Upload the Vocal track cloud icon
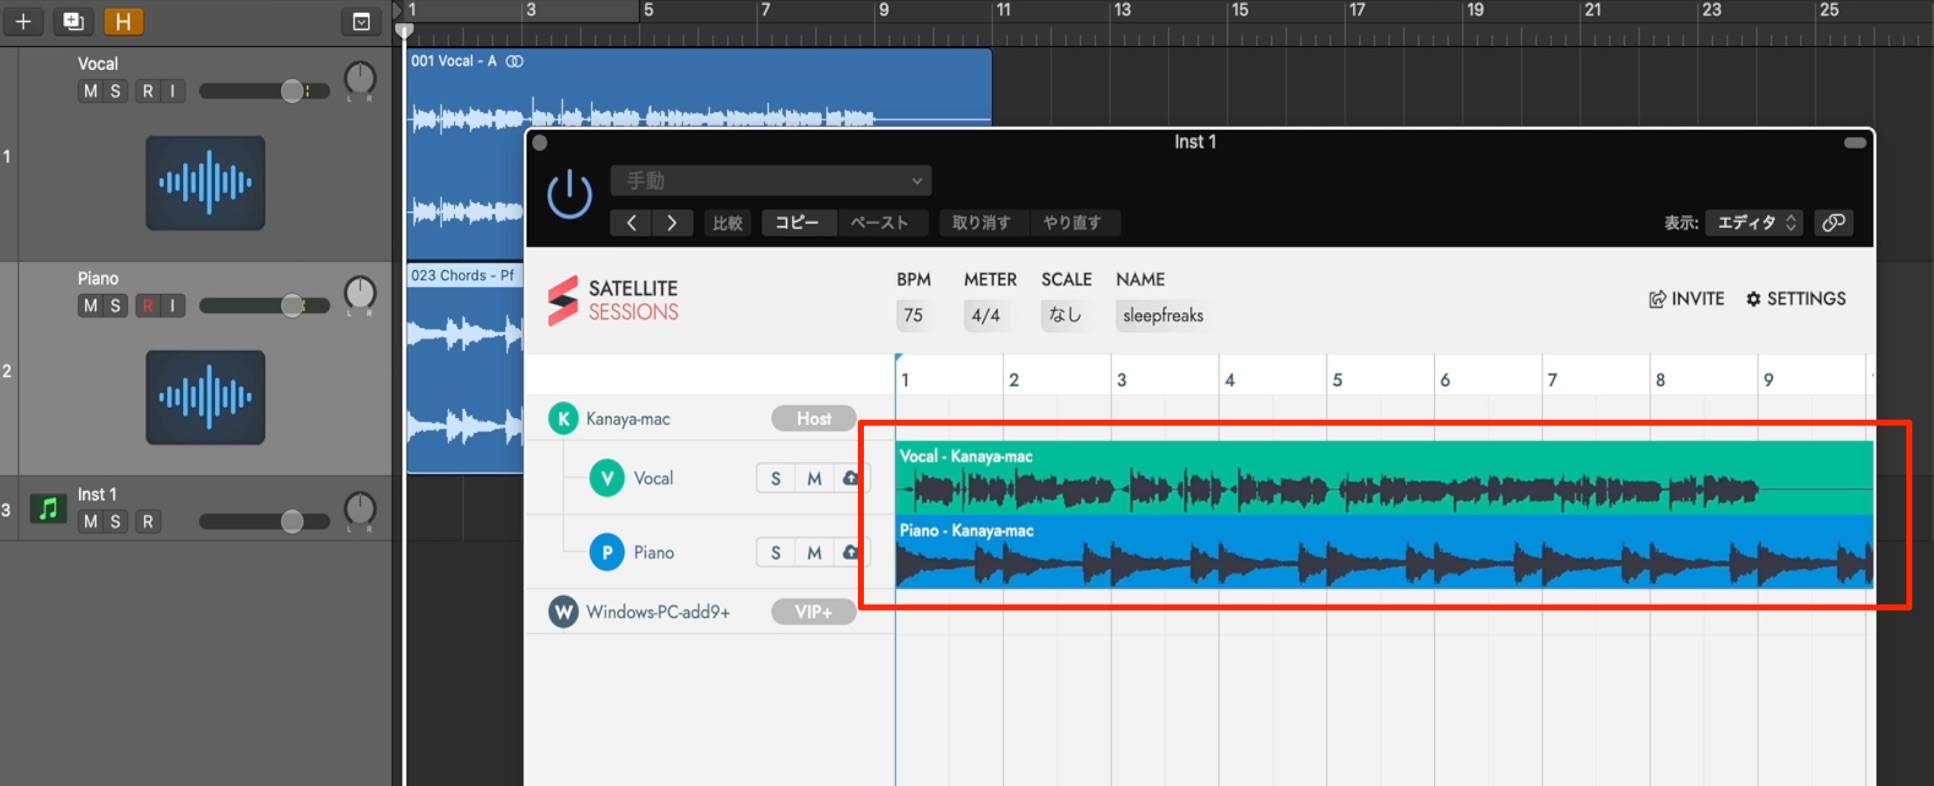Screen dimensions: 1934x786 (x=850, y=478)
